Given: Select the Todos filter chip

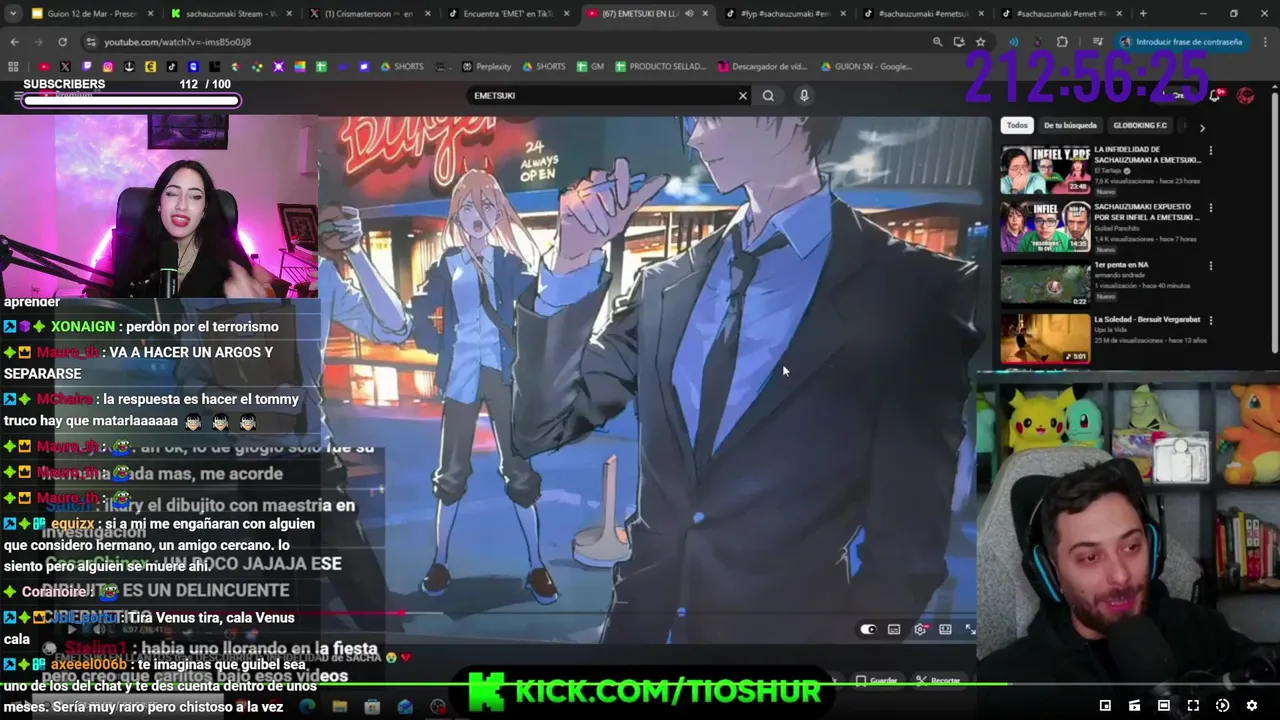Looking at the screenshot, I should 1017,125.
